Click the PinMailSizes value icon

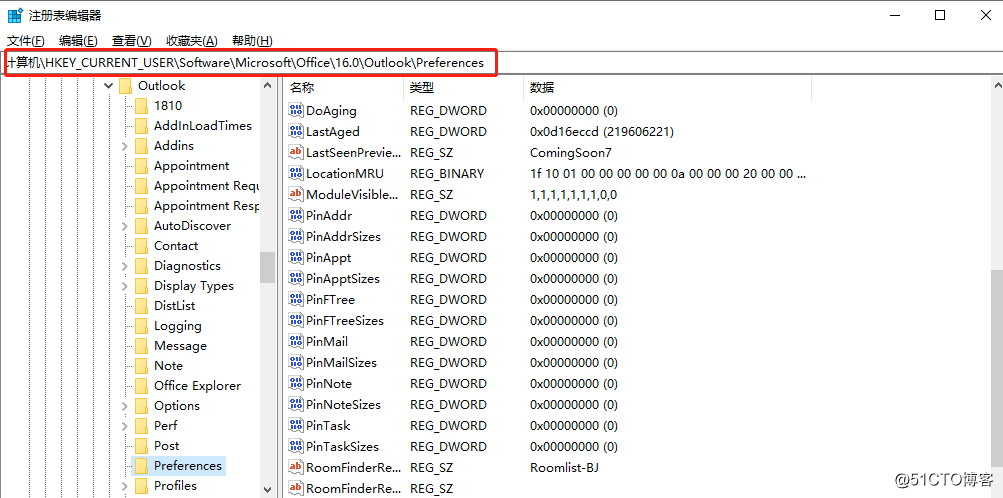coord(296,362)
